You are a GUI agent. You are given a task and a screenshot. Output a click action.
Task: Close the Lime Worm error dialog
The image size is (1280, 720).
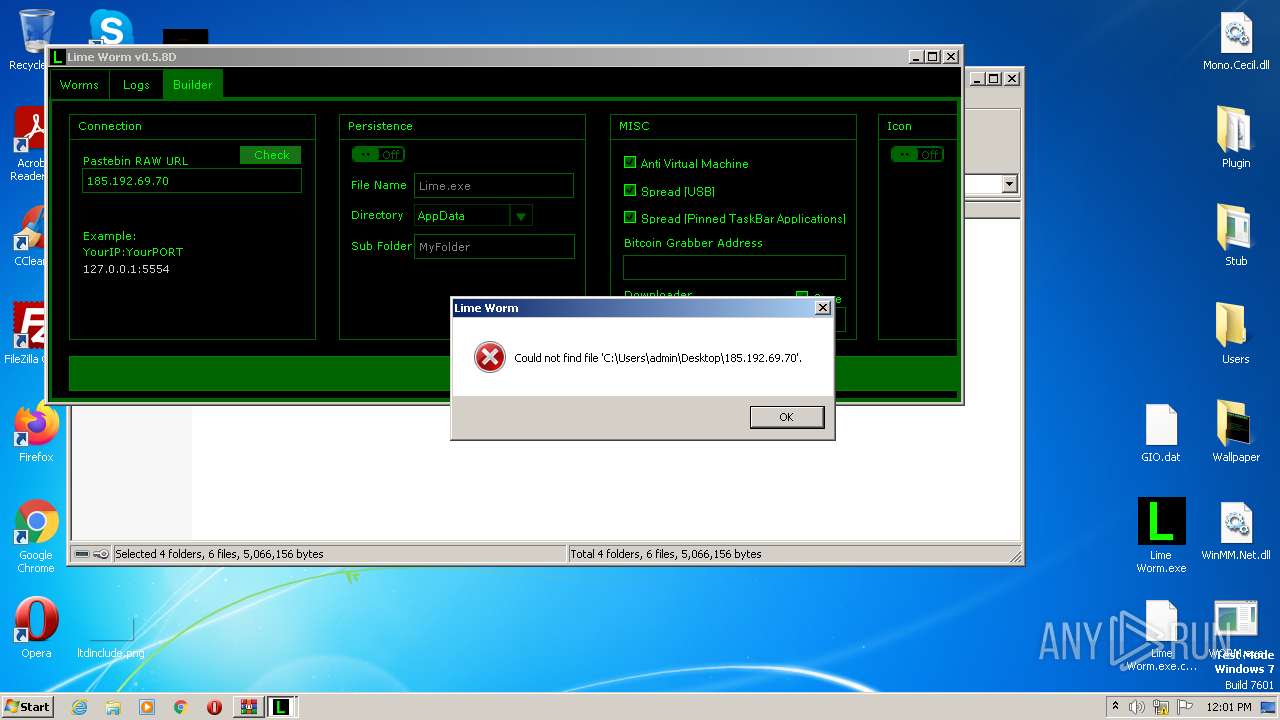822,308
